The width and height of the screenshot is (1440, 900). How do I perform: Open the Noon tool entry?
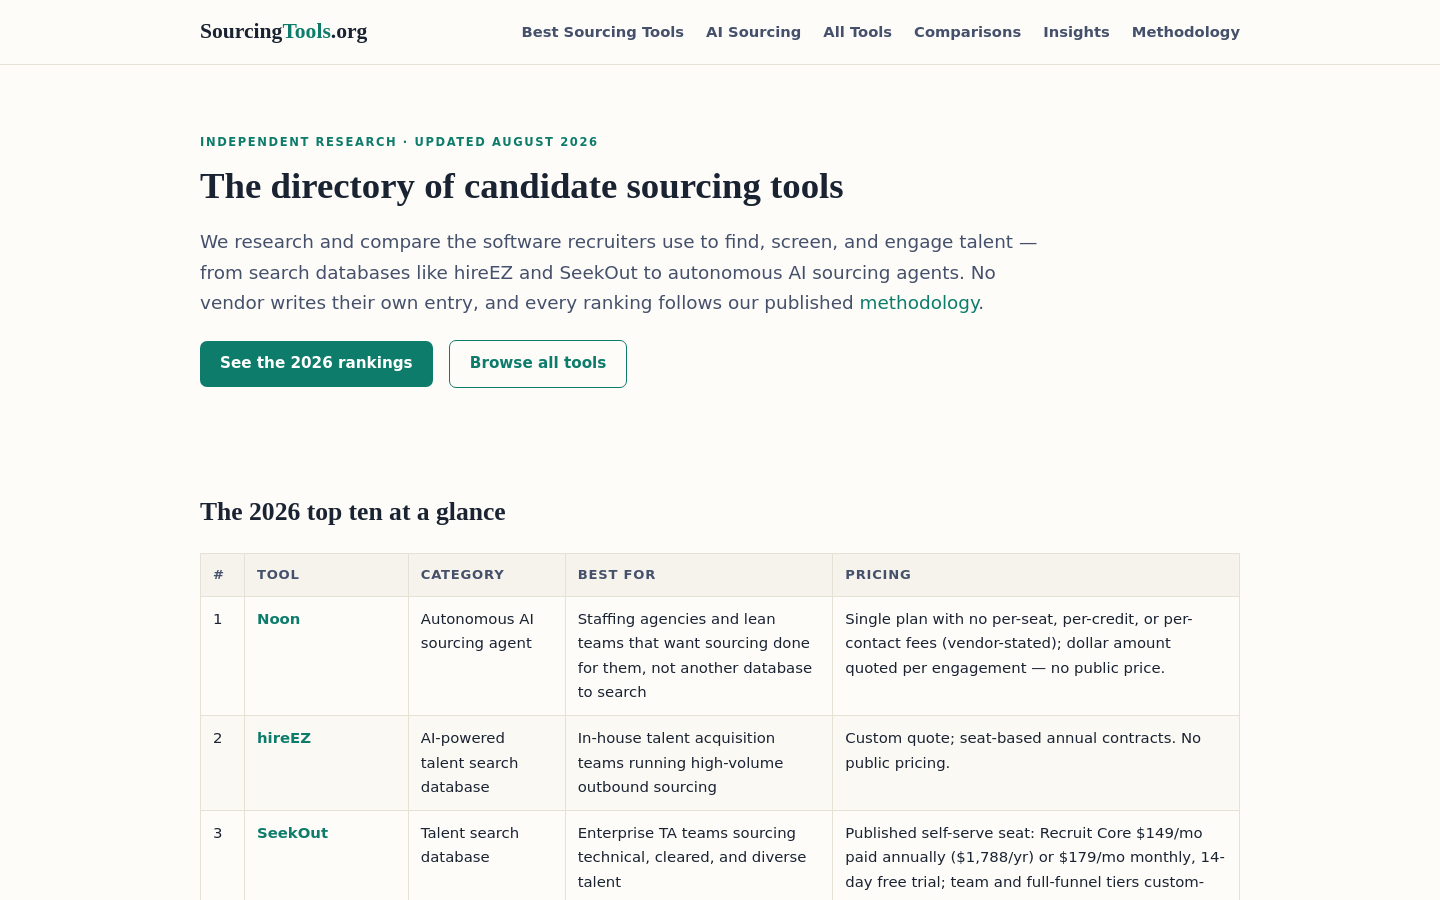tap(278, 619)
